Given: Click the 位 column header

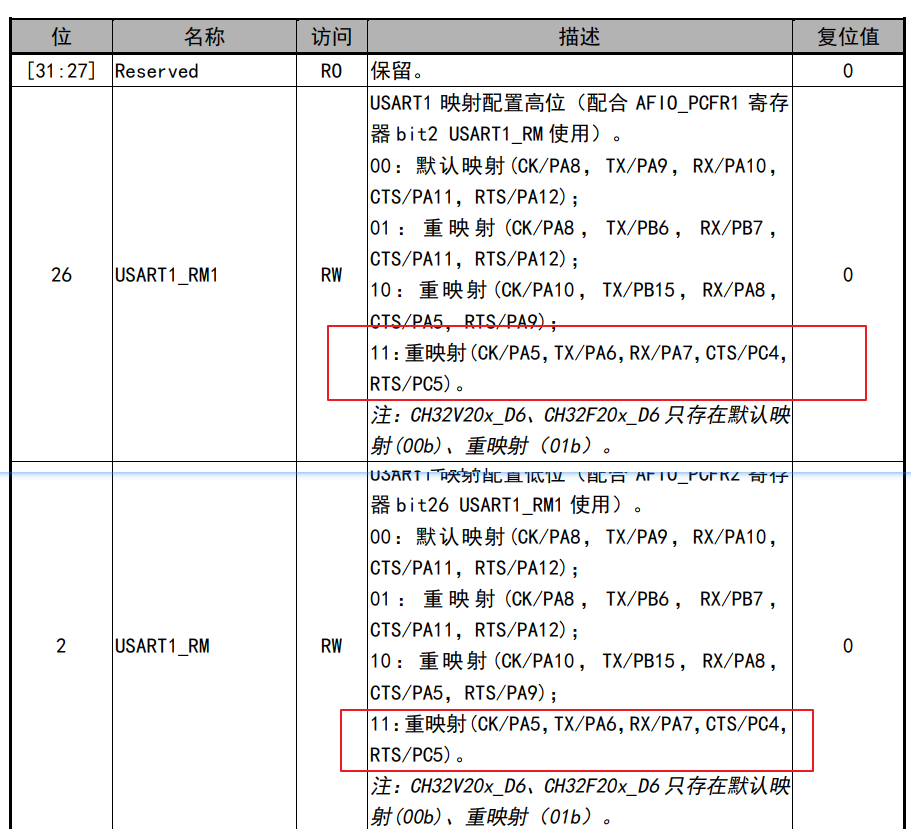Looking at the screenshot, I should [61, 38].
